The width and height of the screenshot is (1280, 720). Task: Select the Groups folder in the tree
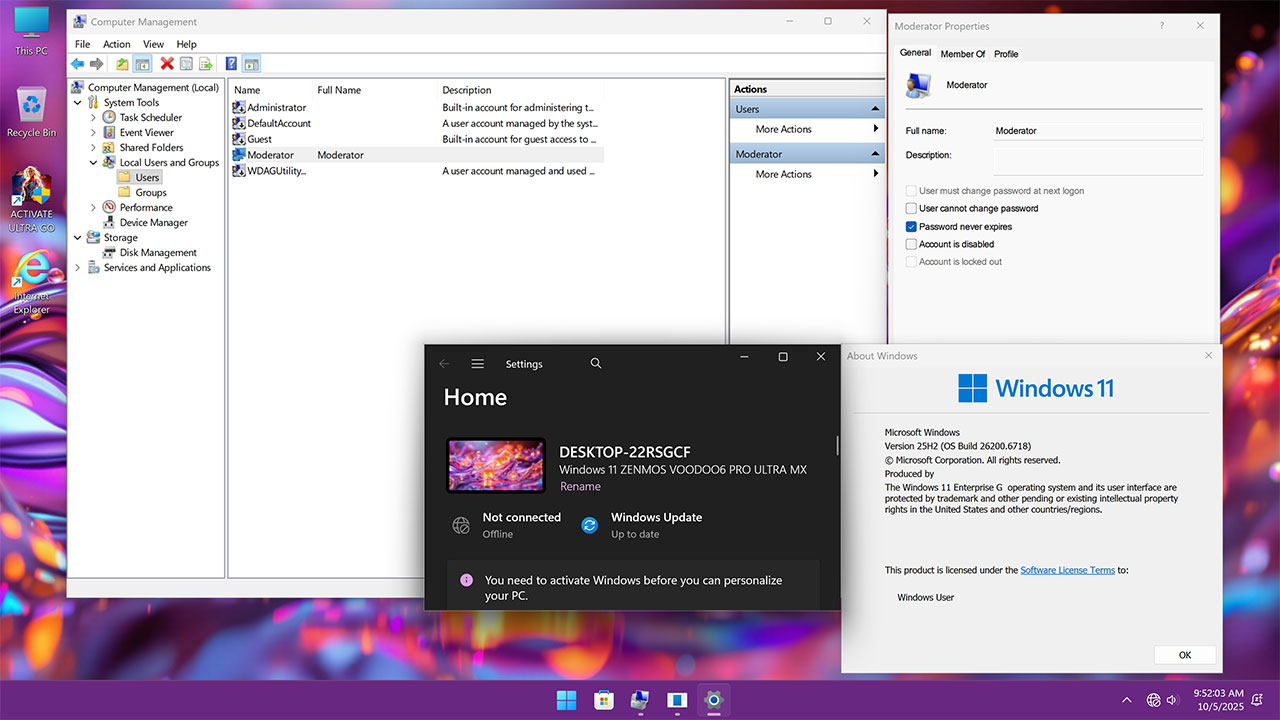point(151,192)
